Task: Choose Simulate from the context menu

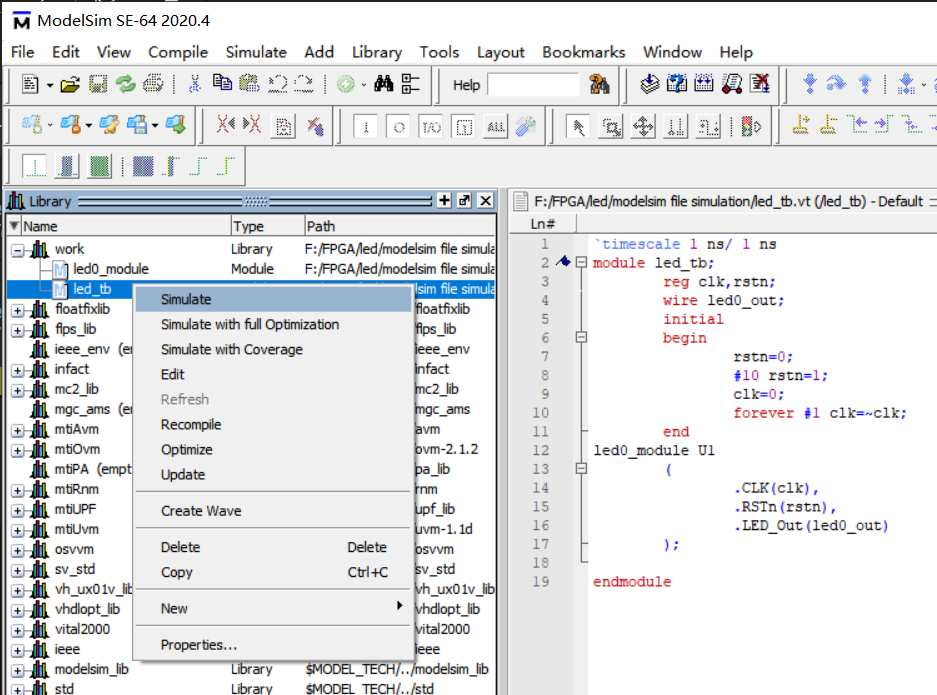Action: pos(186,299)
